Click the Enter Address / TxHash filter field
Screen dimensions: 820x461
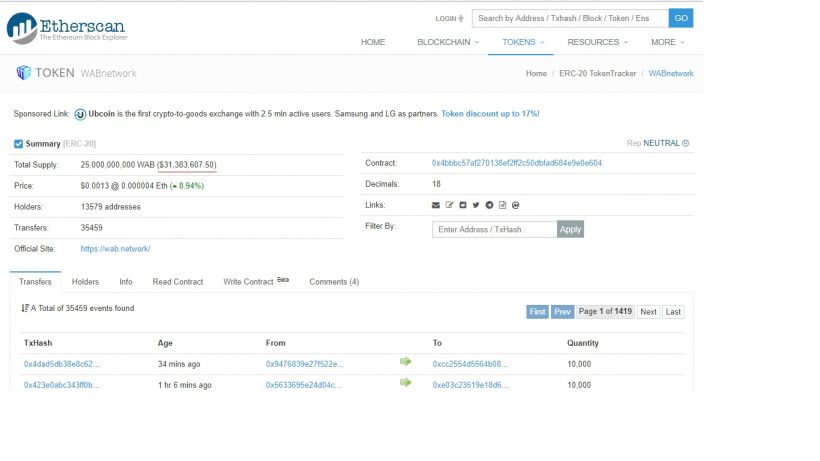[494, 229]
